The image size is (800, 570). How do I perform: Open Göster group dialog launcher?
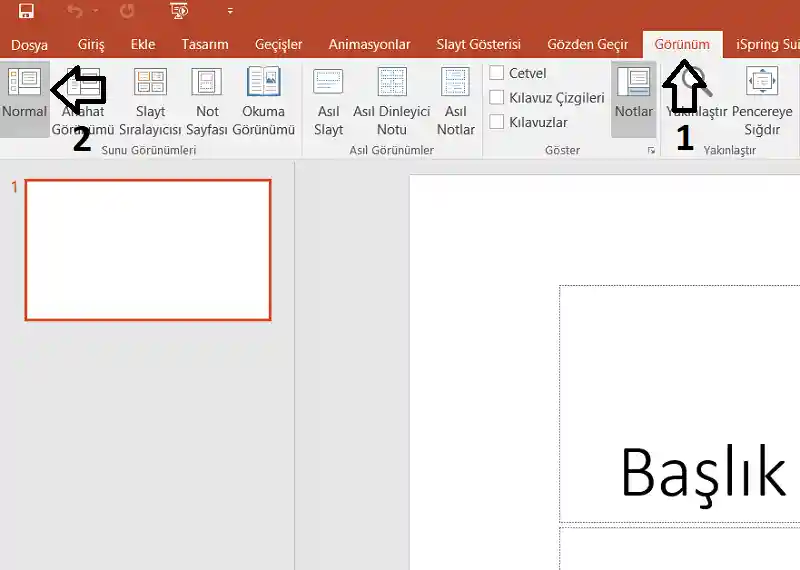click(x=651, y=151)
